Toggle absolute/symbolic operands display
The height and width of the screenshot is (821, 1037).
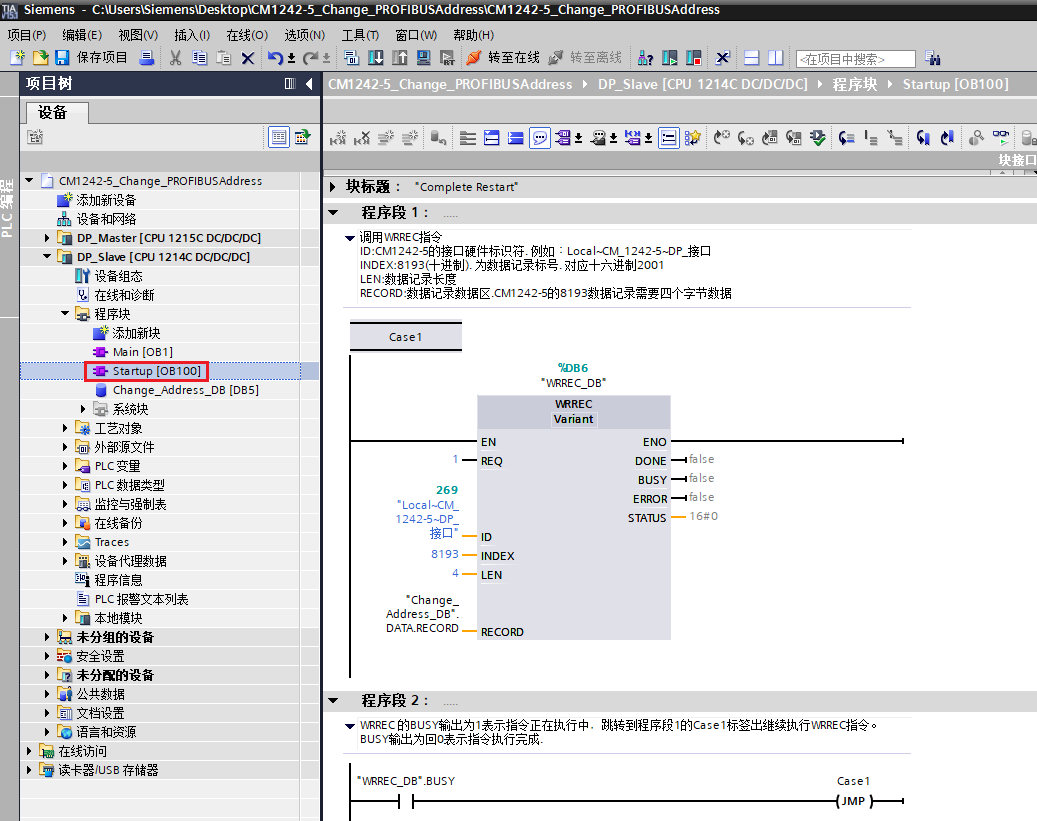[x=563, y=138]
